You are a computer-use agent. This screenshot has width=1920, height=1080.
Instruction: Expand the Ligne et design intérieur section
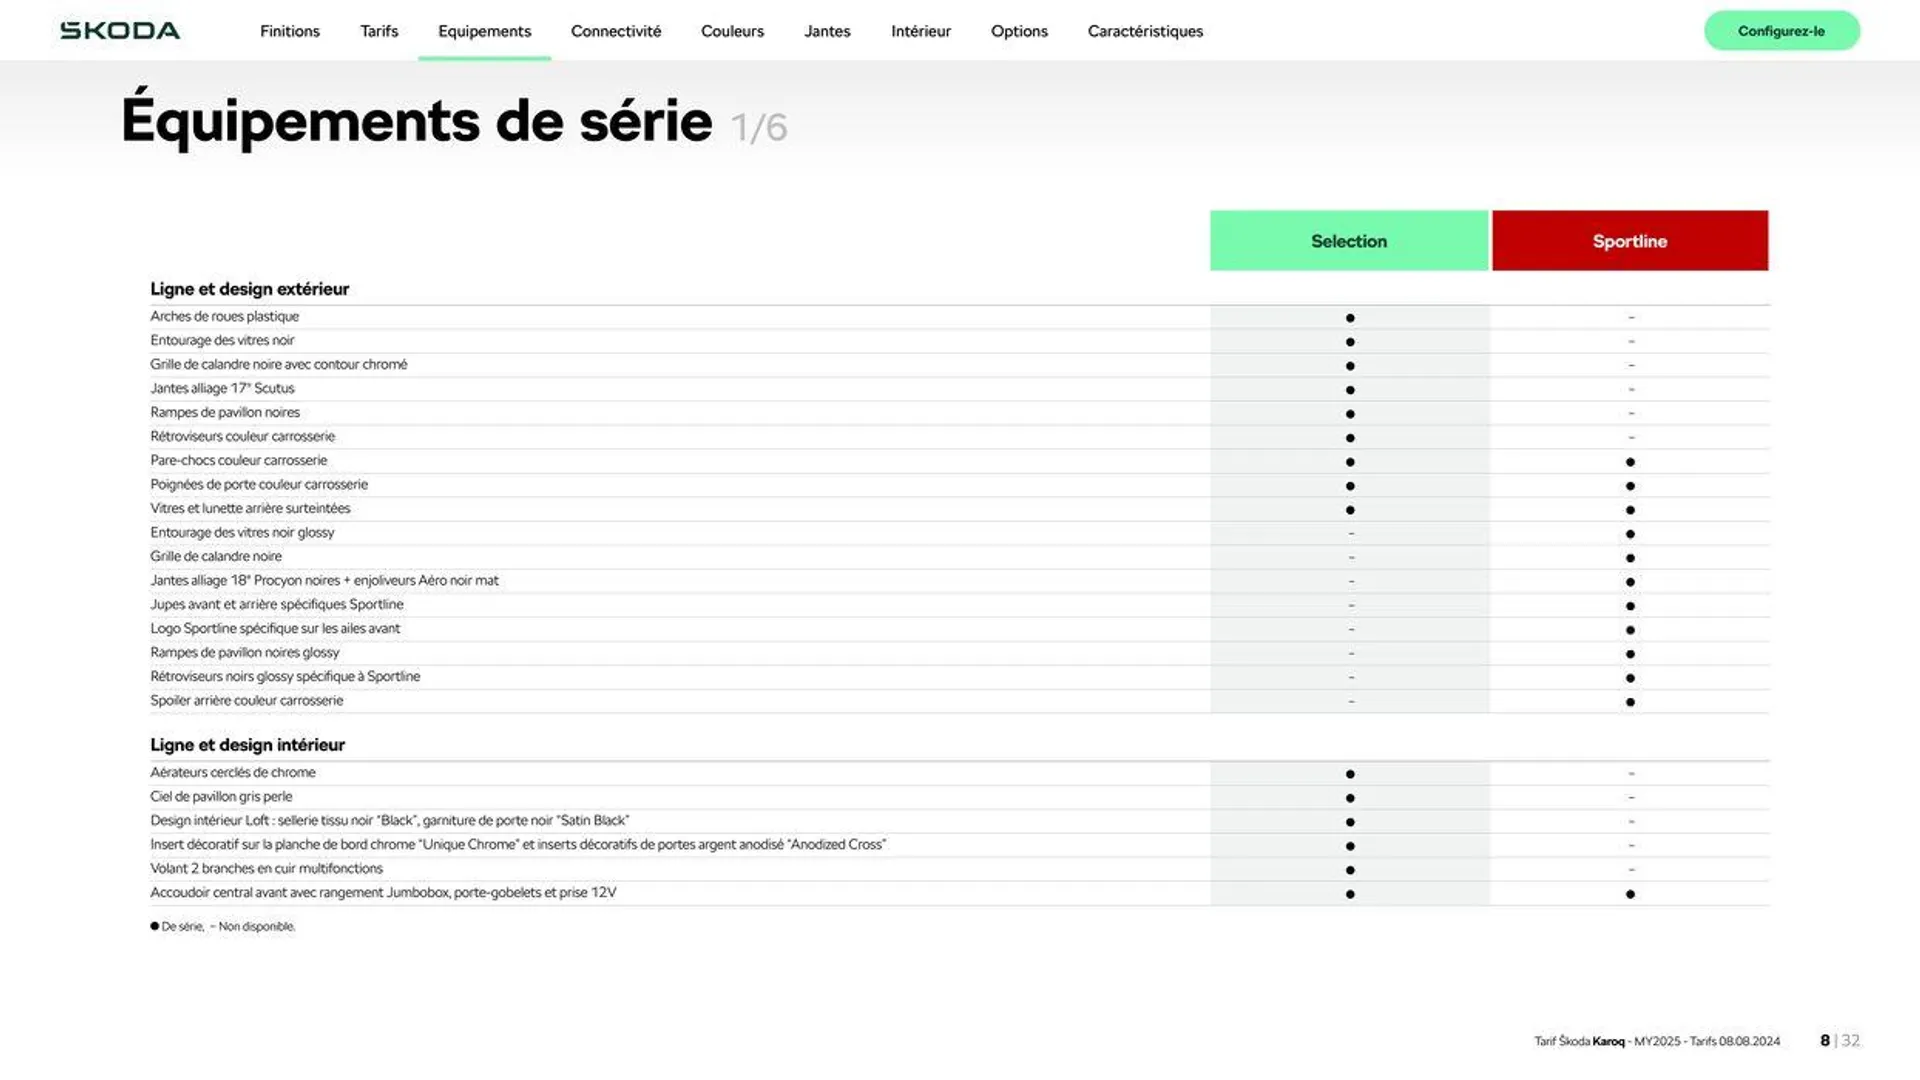247,745
